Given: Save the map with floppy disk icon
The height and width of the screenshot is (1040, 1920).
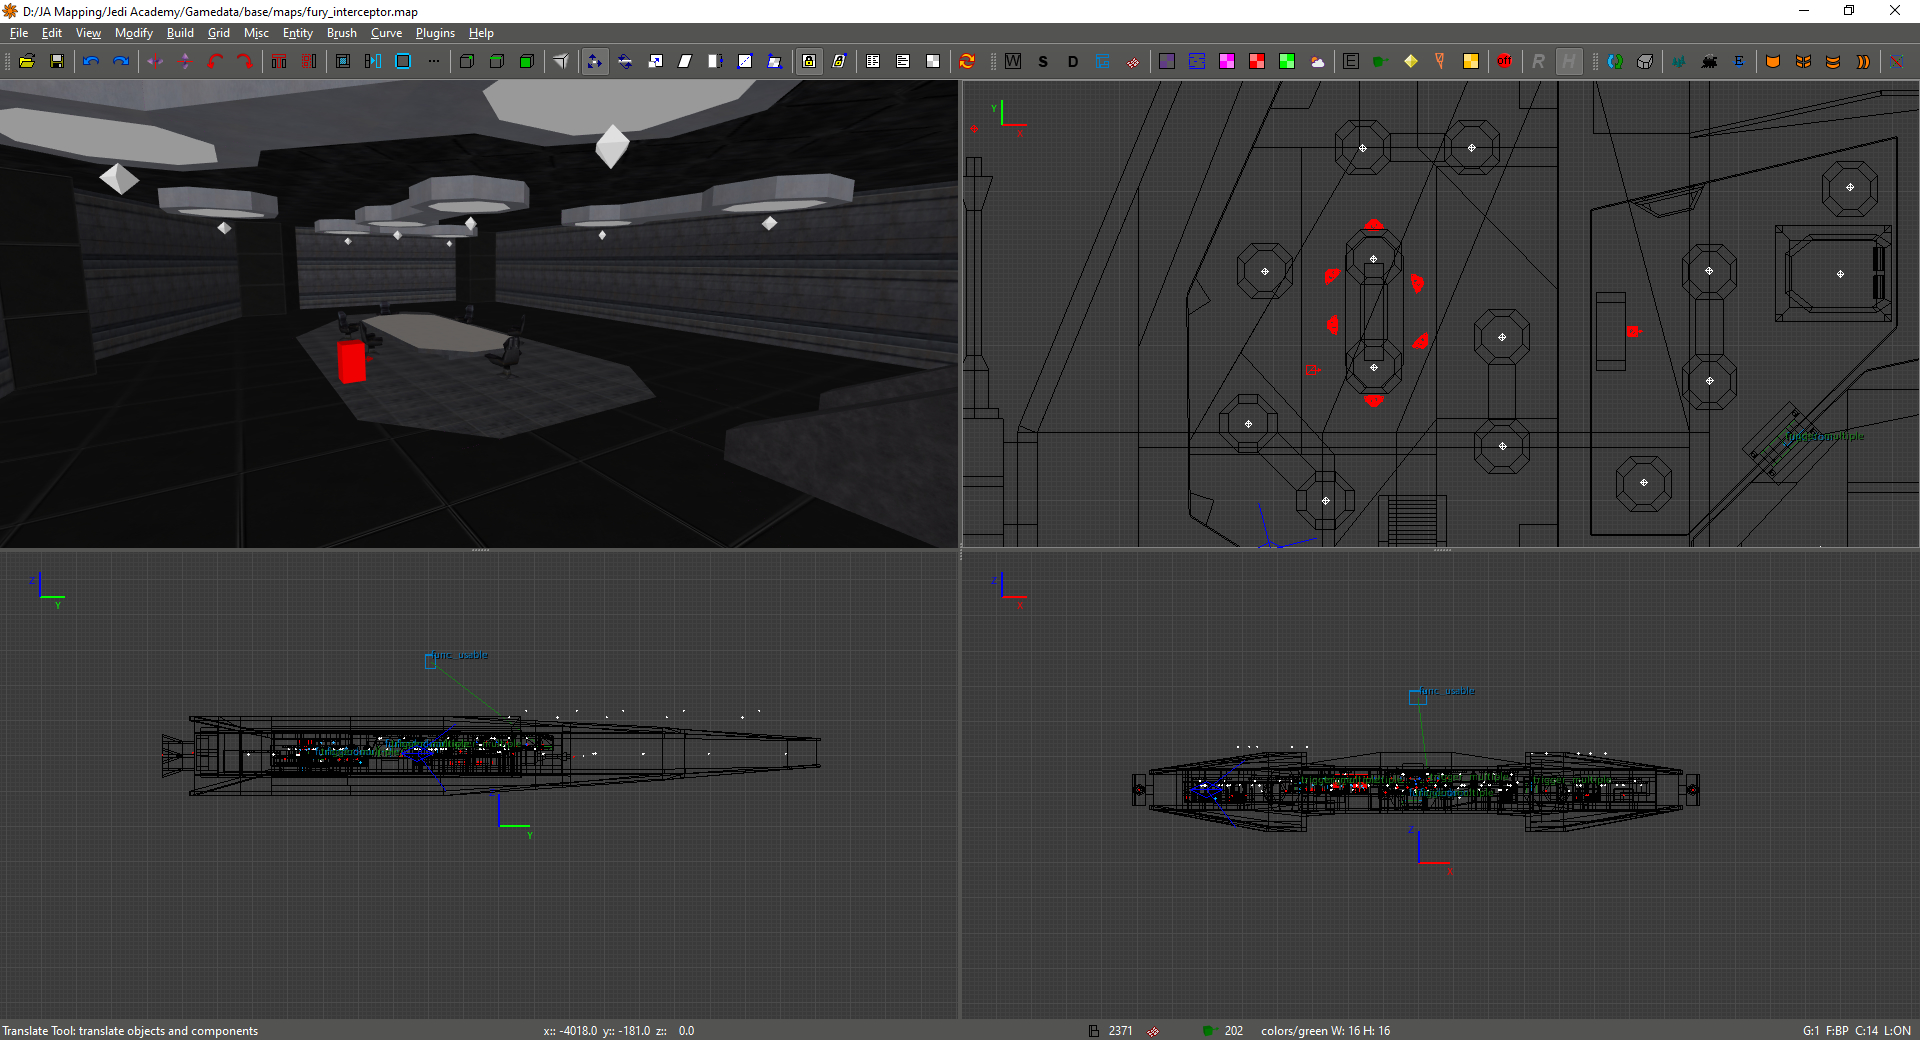Looking at the screenshot, I should tap(57, 61).
